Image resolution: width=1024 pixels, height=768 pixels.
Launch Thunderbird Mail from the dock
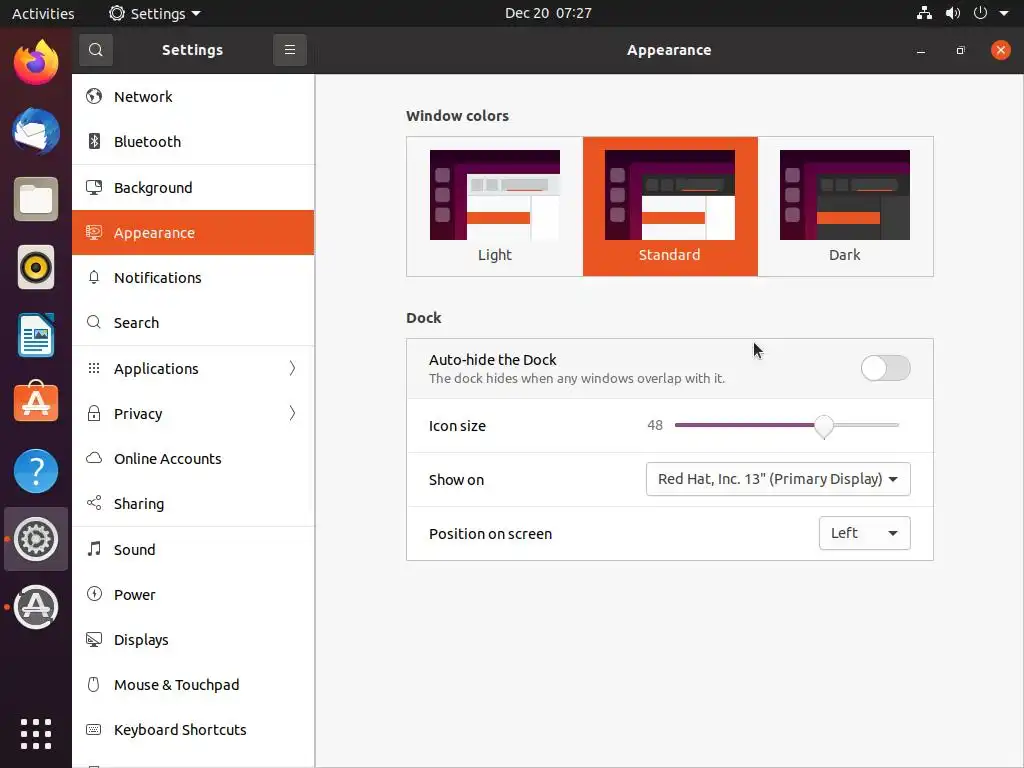coord(36,131)
